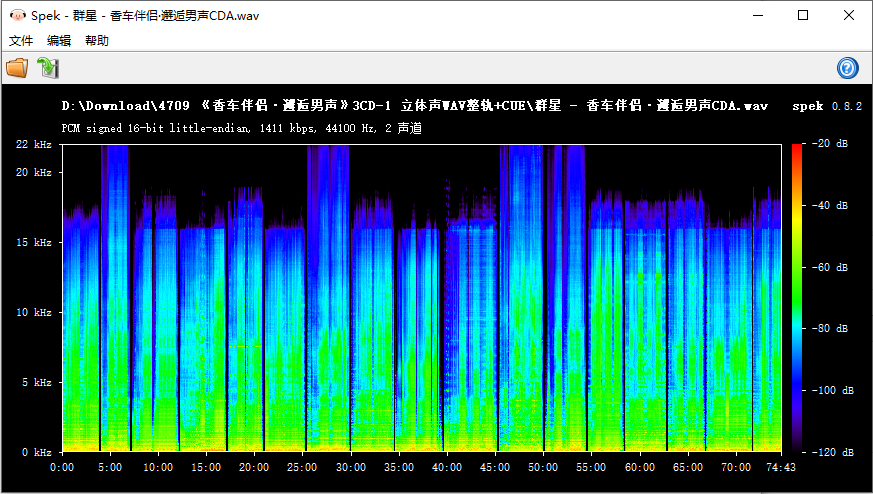
Task: Click the 15:00 time axis label
Action: (206, 467)
